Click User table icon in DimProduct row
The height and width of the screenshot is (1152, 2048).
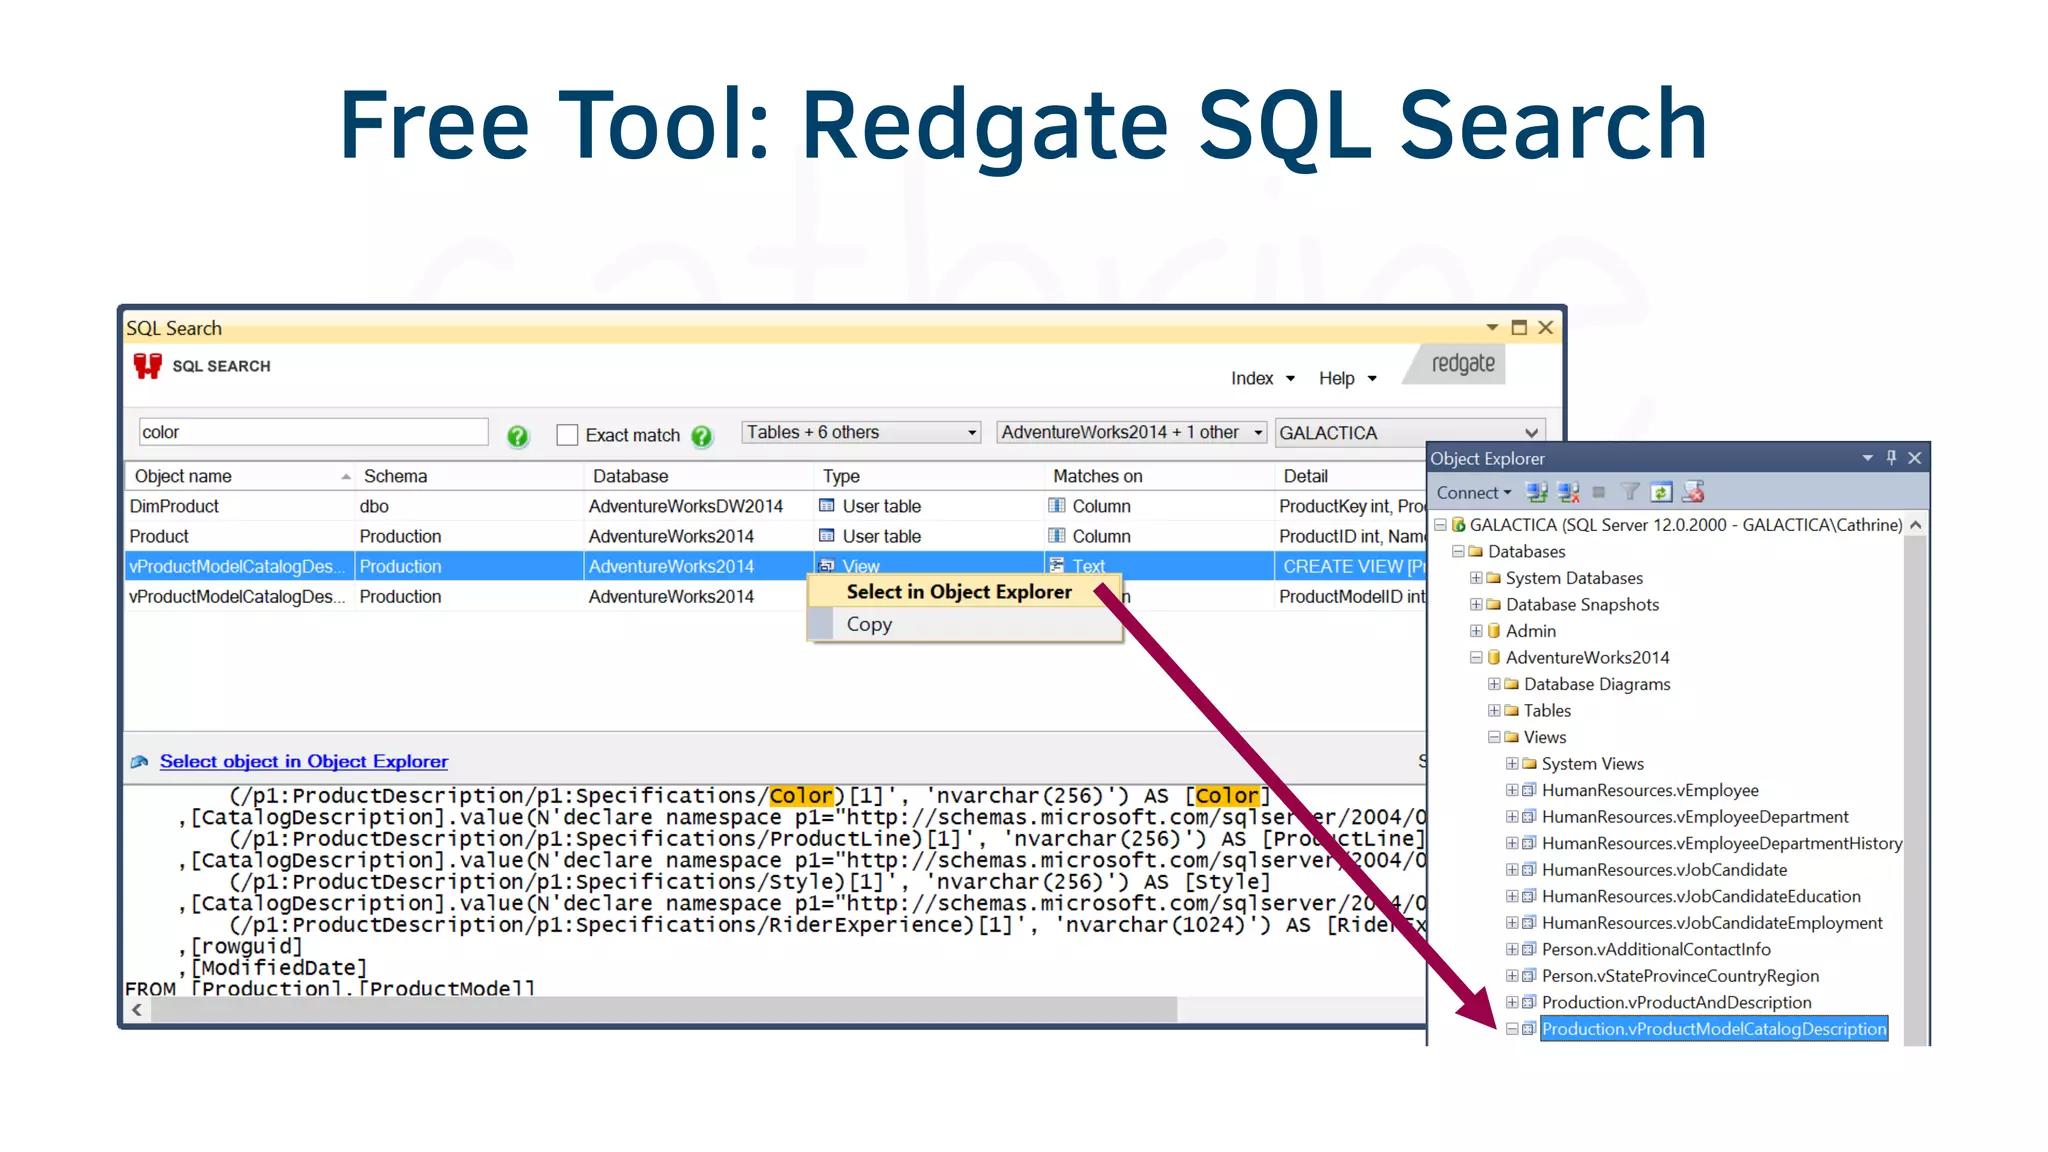pos(827,506)
